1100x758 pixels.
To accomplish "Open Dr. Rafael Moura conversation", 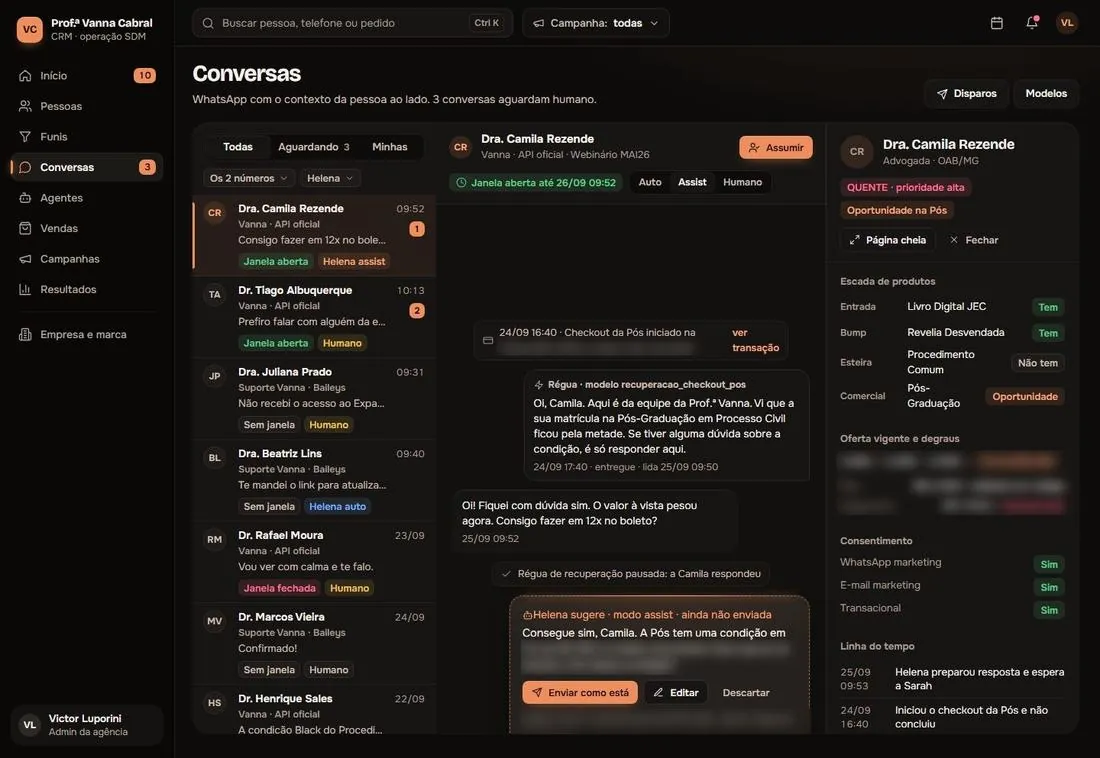I will coord(314,562).
